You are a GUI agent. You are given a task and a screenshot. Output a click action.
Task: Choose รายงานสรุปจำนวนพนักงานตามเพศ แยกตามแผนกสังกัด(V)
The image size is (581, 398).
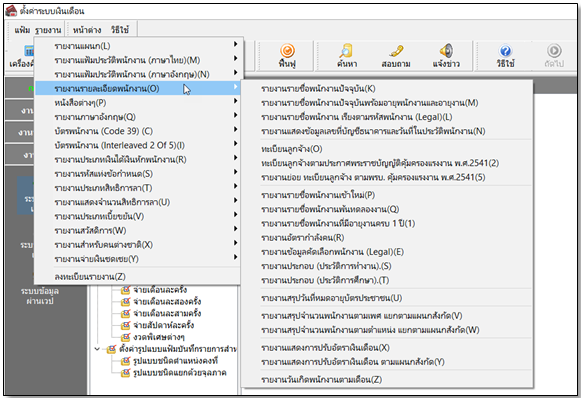pyautogui.click(x=387, y=316)
